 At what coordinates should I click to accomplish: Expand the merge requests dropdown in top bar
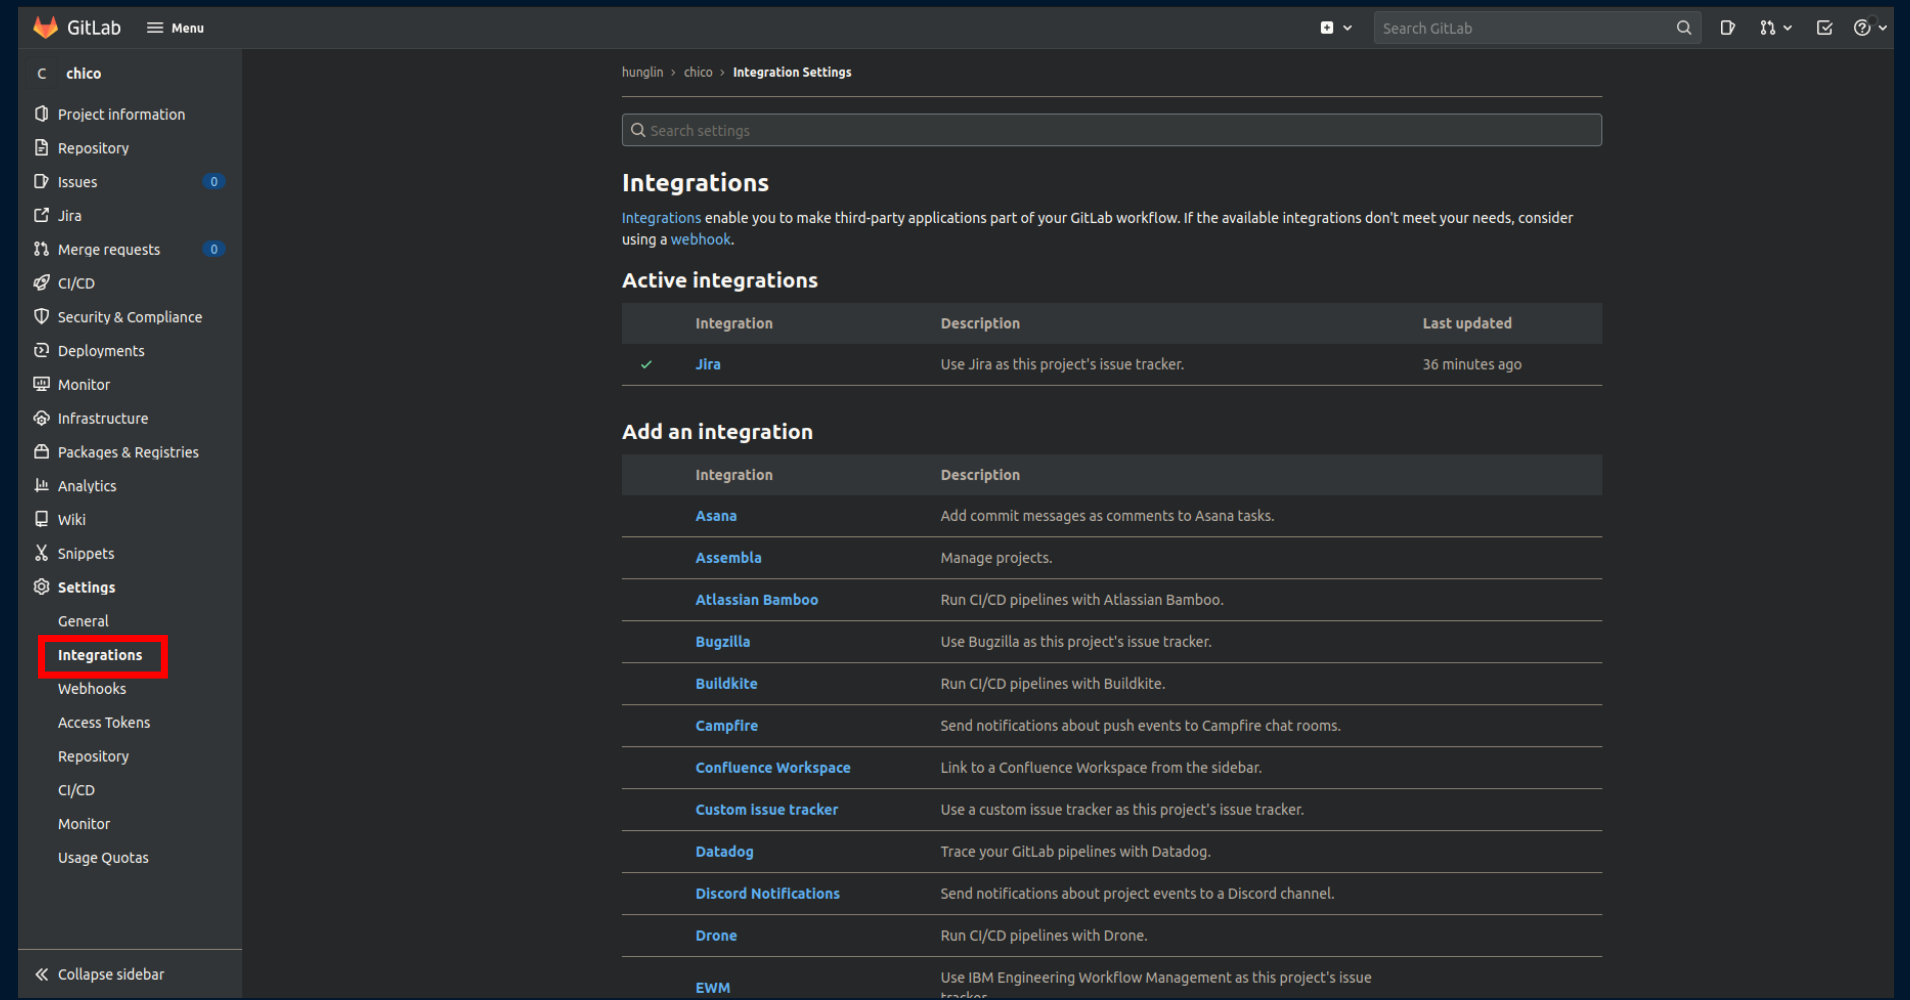point(1775,28)
